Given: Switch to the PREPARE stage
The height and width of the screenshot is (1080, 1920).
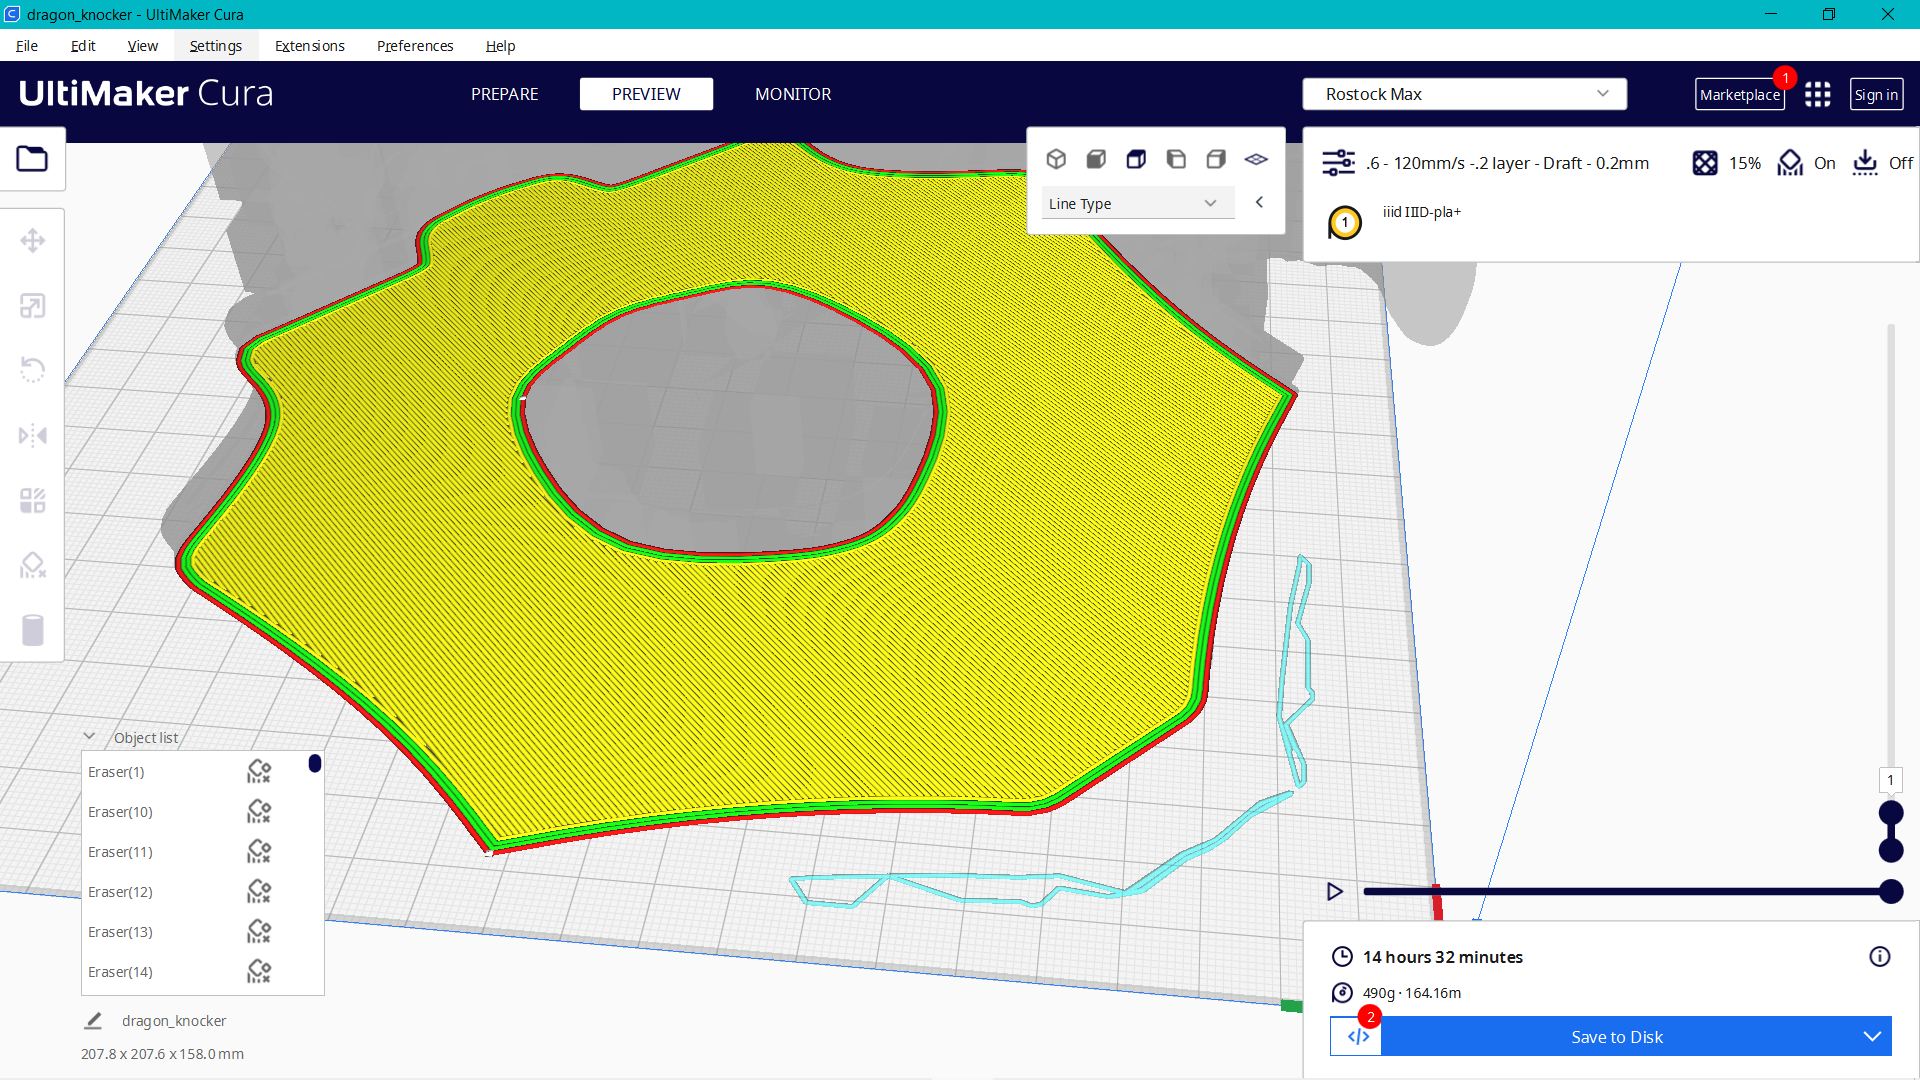Looking at the screenshot, I should pyautogui.click(x=504, y=93).
